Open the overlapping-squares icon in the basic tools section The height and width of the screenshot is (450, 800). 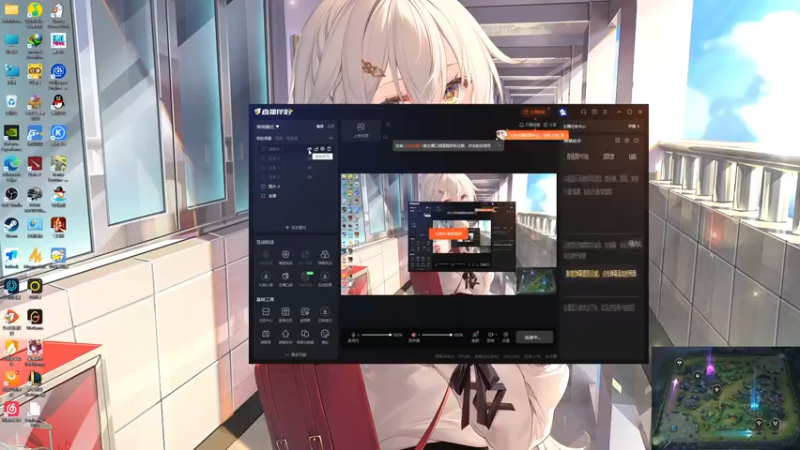coord(305,336)
